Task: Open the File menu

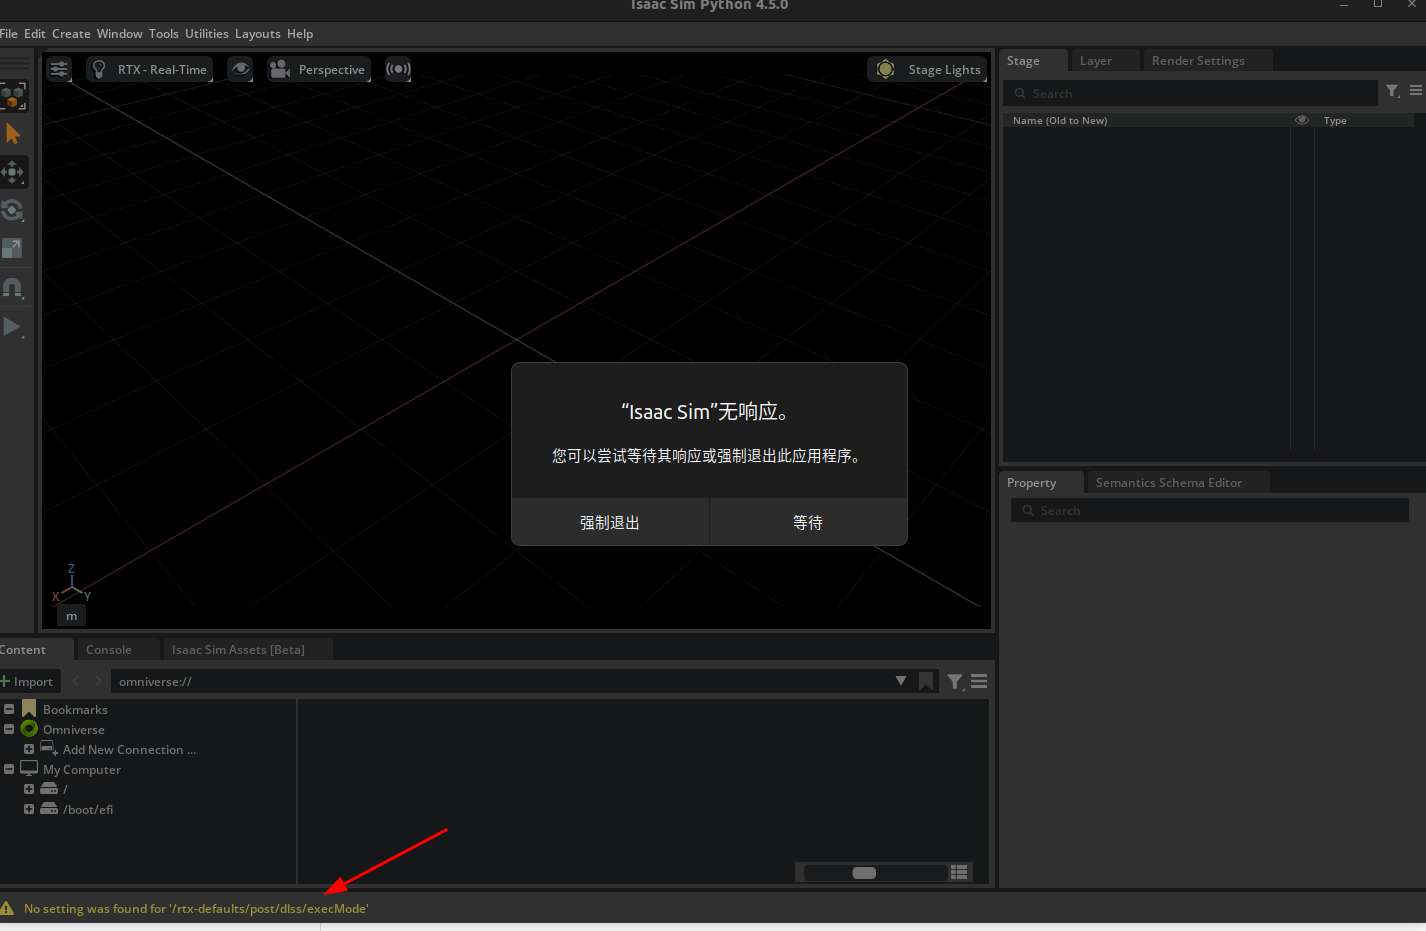Action: coord(8,34)
